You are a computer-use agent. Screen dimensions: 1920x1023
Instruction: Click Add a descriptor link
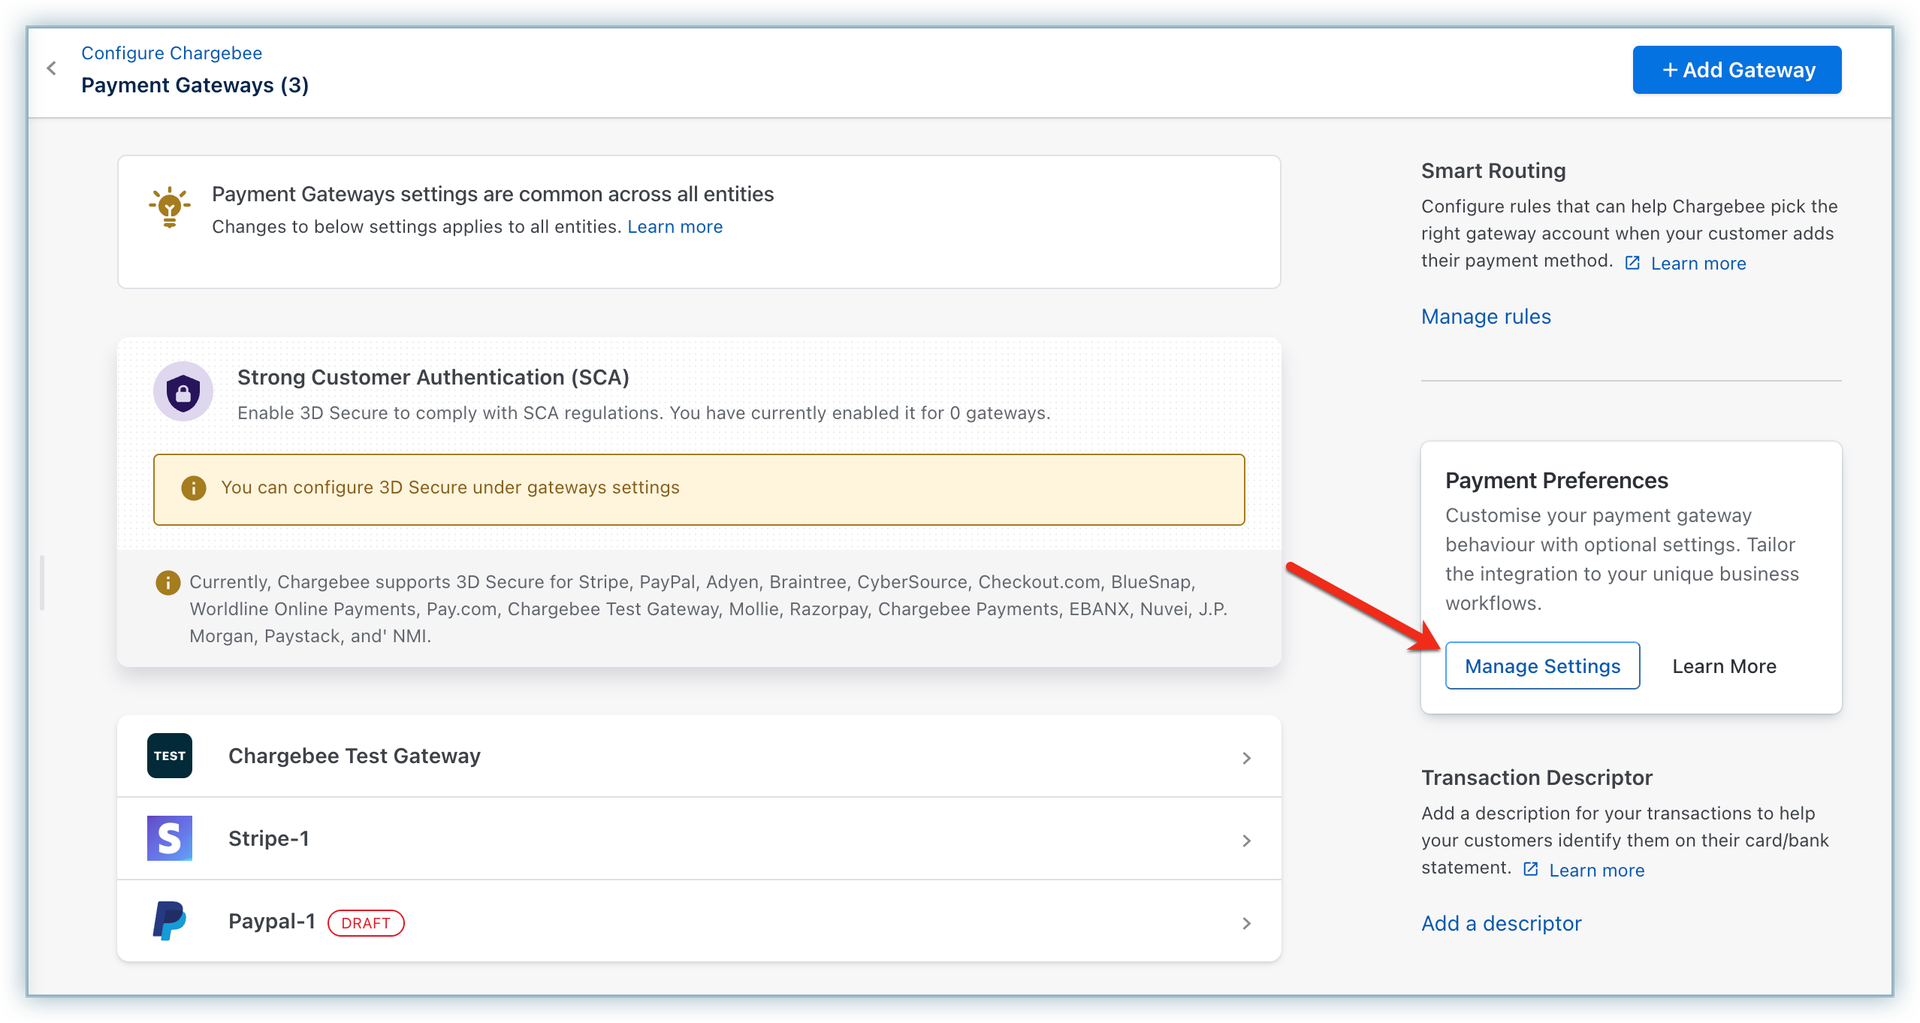[x=1501, y=924]
